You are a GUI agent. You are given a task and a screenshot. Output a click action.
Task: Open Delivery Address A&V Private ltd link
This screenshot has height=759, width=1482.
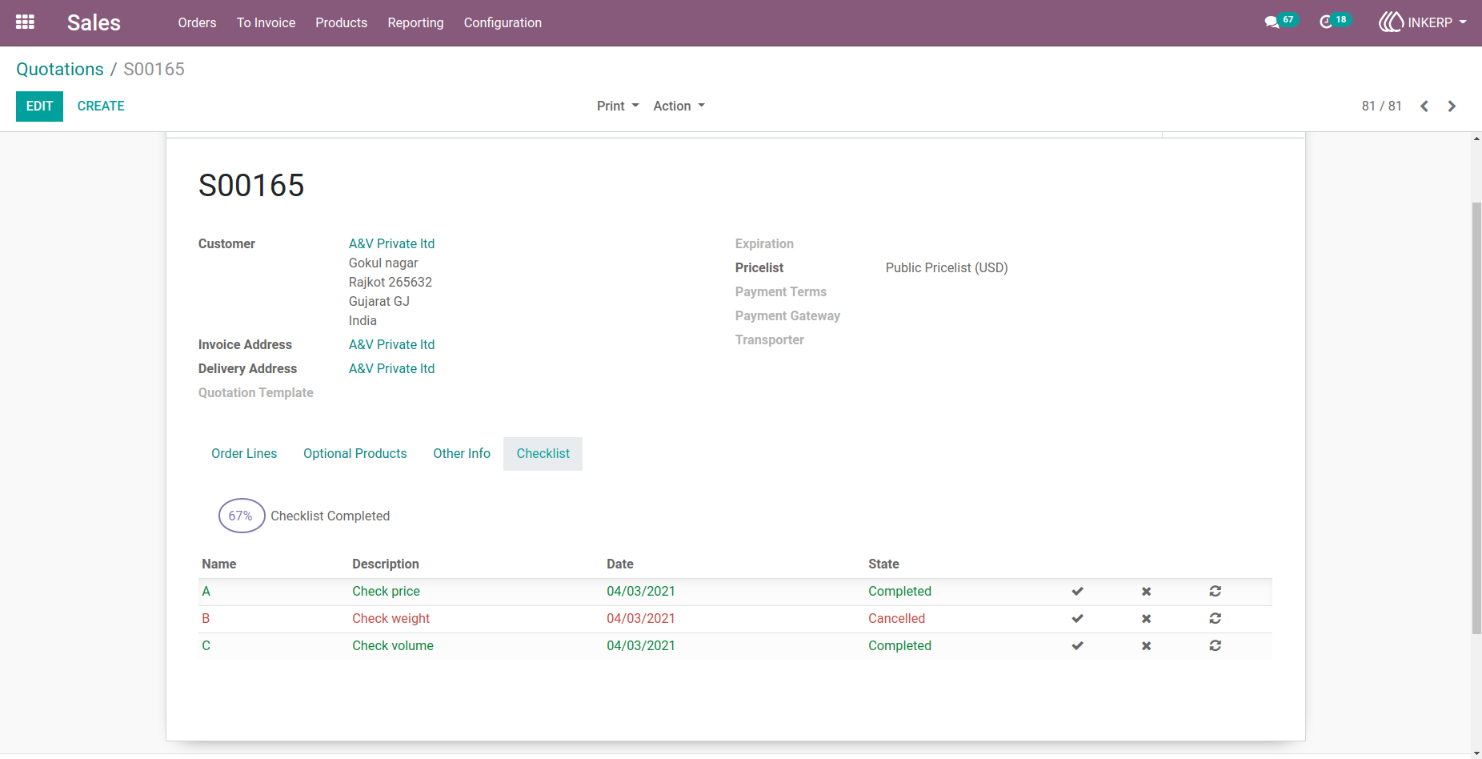click(392, 369)
